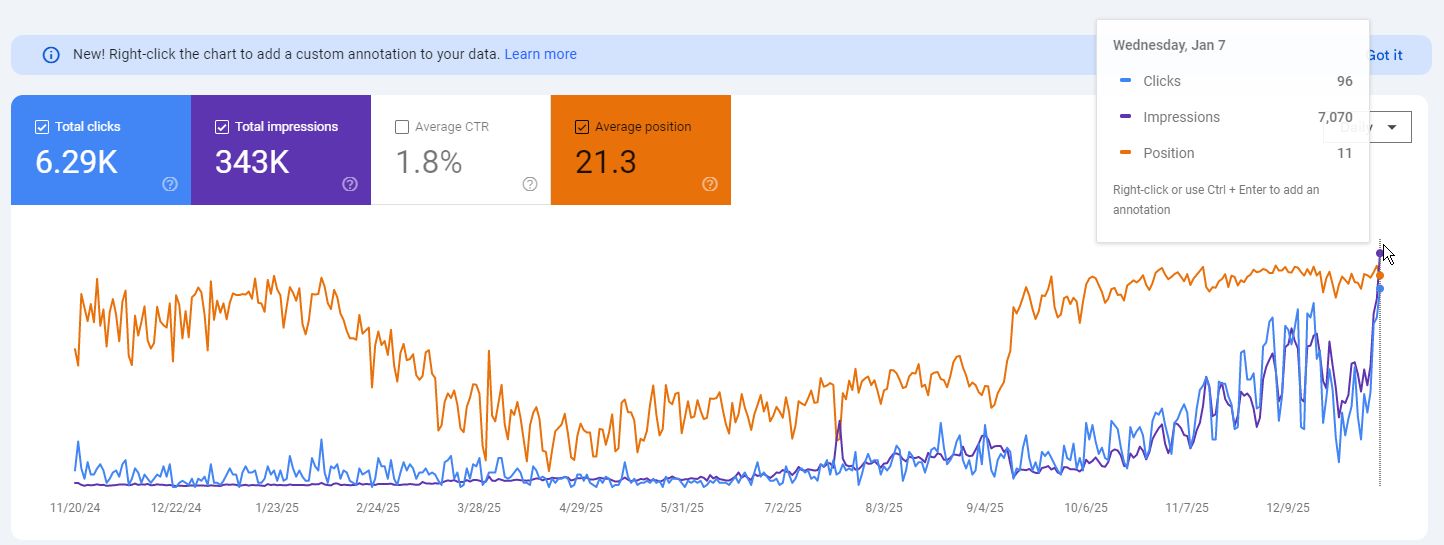
Task: Enable the Average CTR checkbox
Action: [x=402, y=127]
